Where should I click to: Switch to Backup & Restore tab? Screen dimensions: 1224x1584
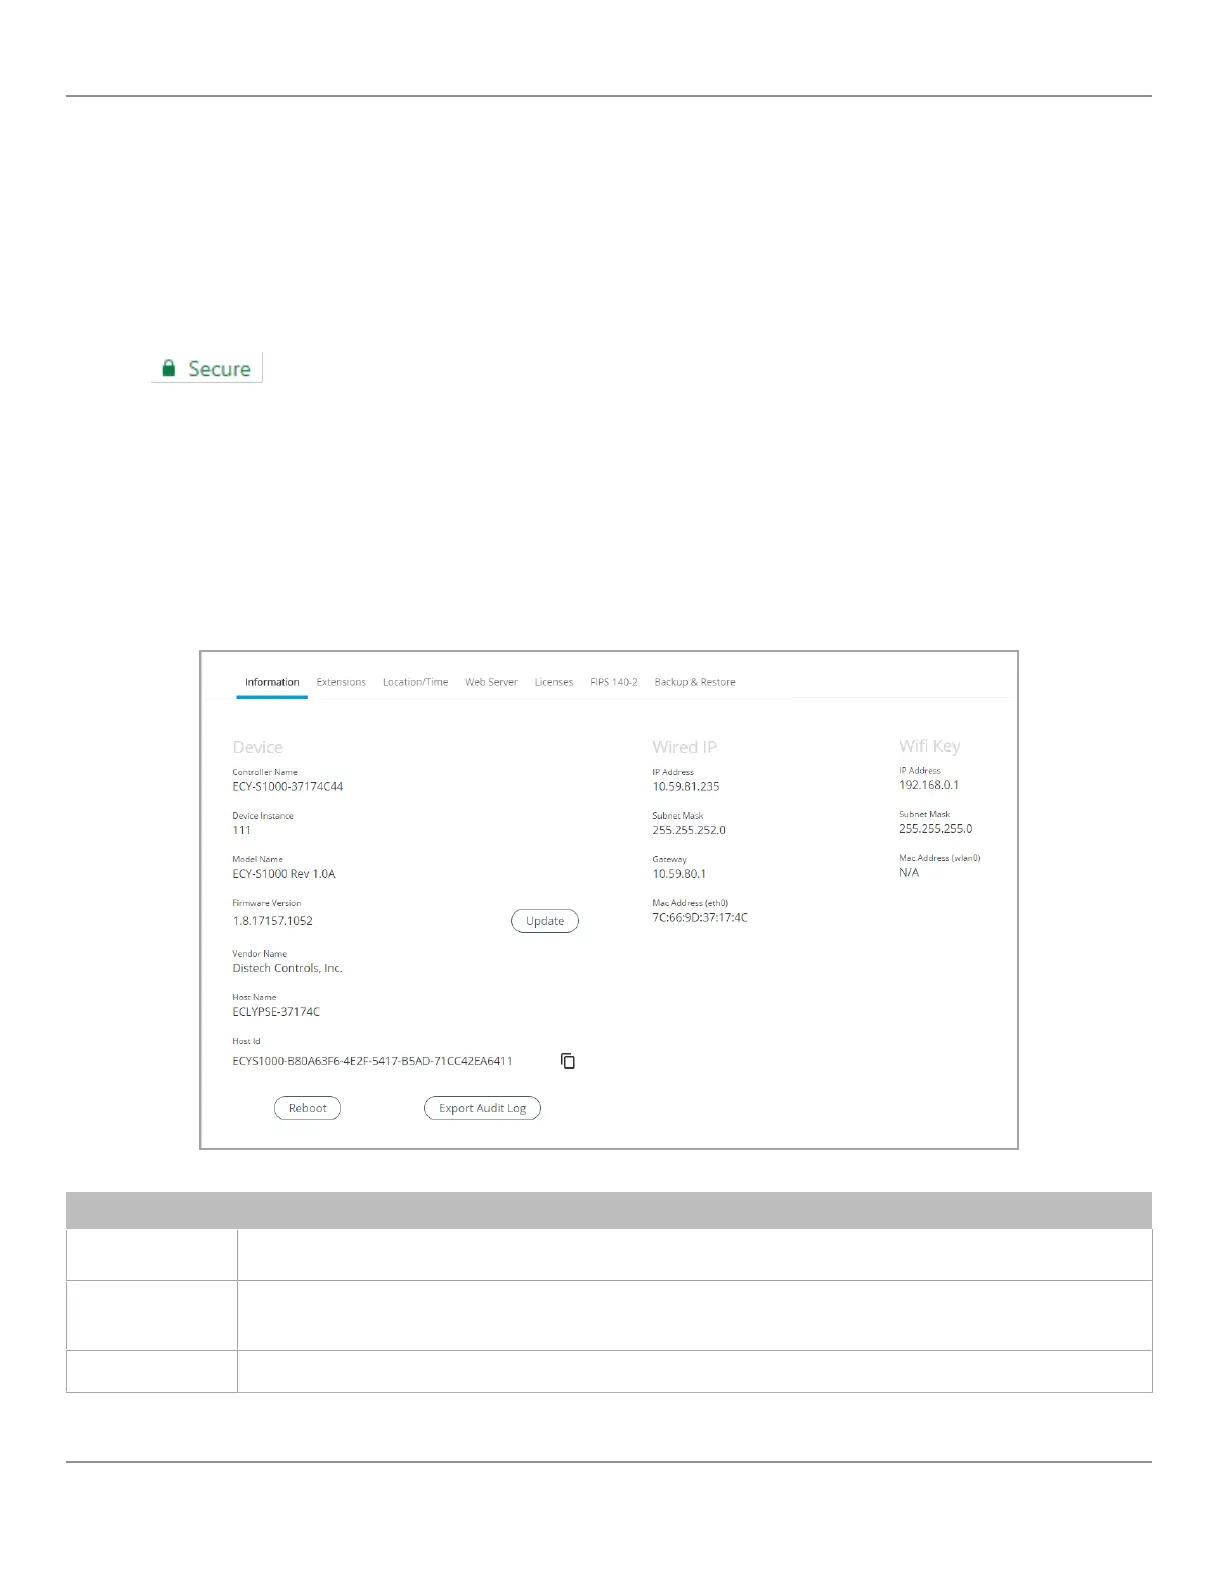[x=695, y=682]
